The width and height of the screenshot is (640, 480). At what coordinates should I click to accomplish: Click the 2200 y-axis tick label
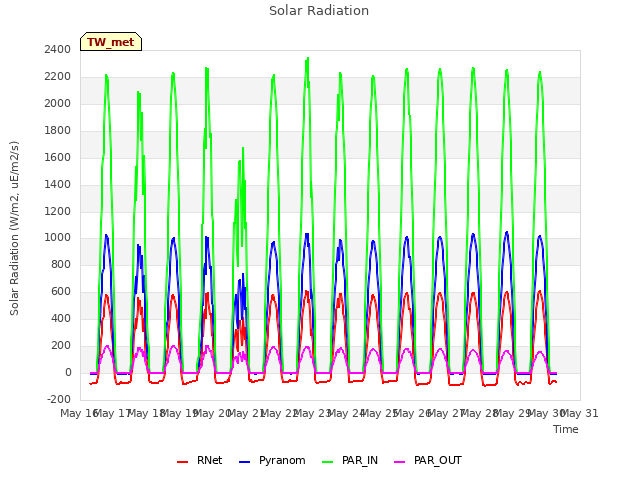pos(58,76)
